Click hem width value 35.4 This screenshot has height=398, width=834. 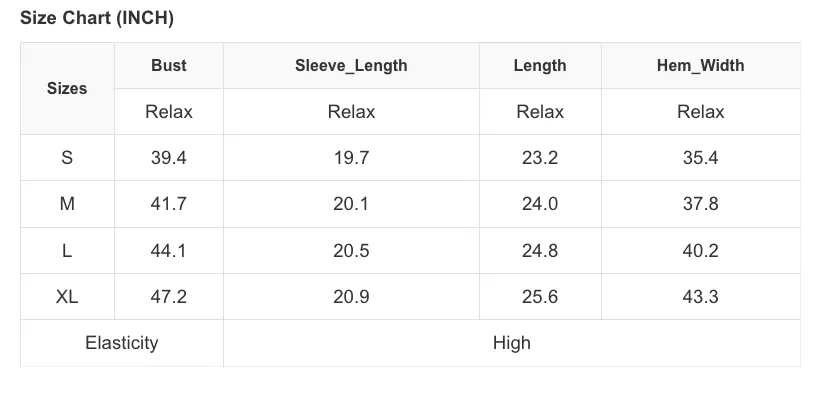pyautogui.click(x=700, y=158)
